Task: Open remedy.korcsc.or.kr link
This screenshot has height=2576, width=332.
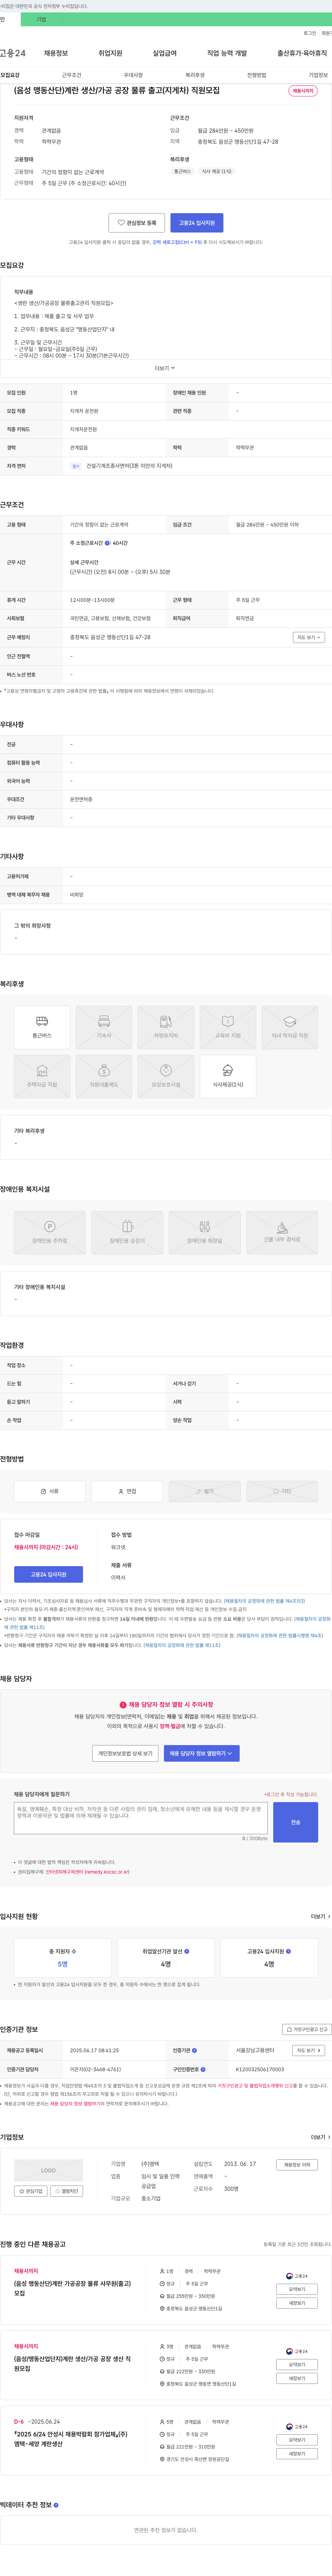Action: [x=87, y=1872]
